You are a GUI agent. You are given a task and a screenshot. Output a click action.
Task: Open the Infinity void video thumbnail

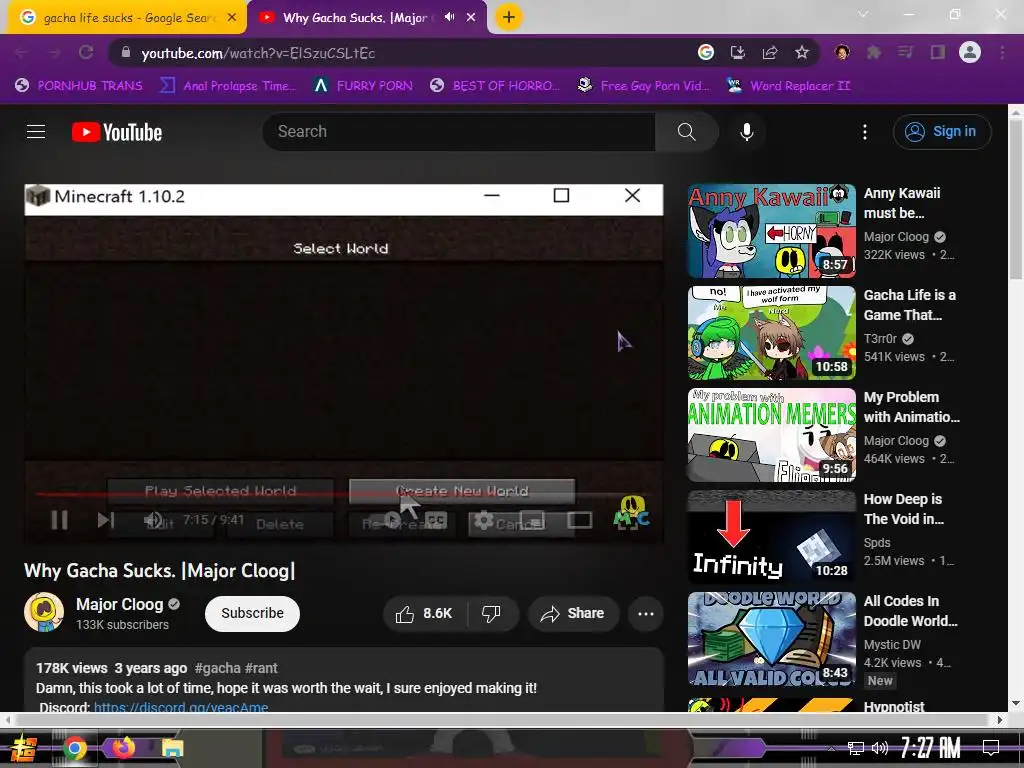(771, 537)
